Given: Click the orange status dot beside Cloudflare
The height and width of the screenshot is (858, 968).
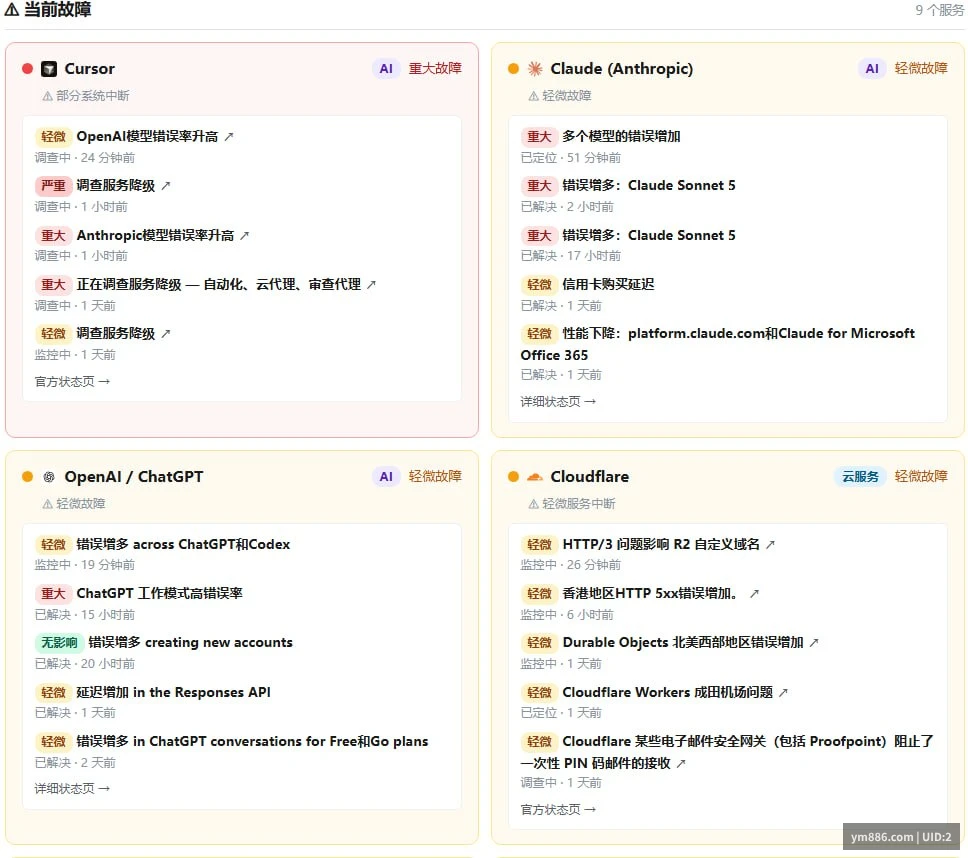Looking at the screenshot, I should [x=513, y=477].
